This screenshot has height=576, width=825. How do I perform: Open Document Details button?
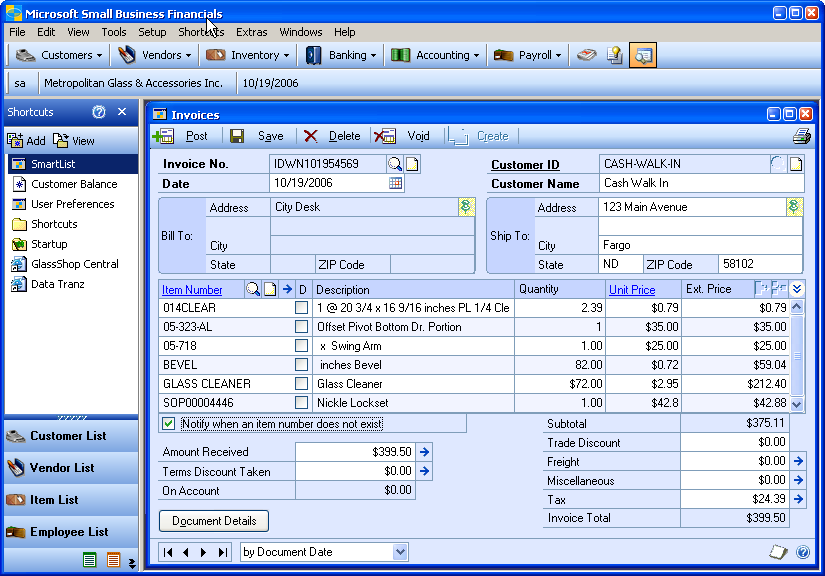coord(214,521)
